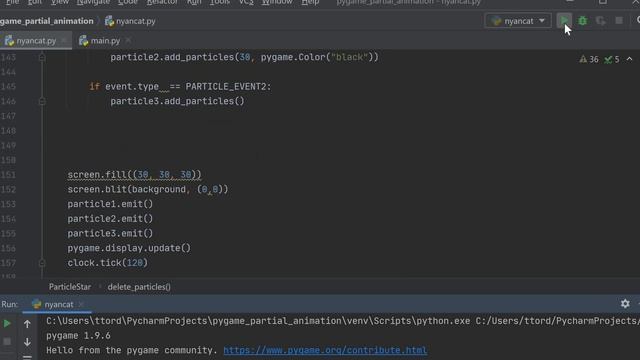Open the Window menu

click(277, 2)
